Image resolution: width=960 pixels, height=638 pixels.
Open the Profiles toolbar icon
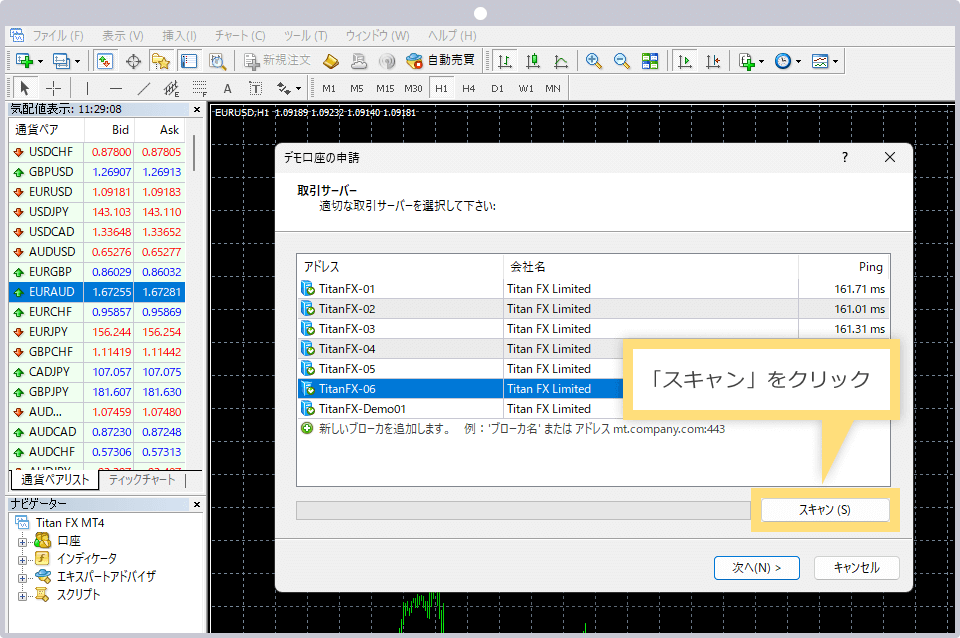[61, 61]
